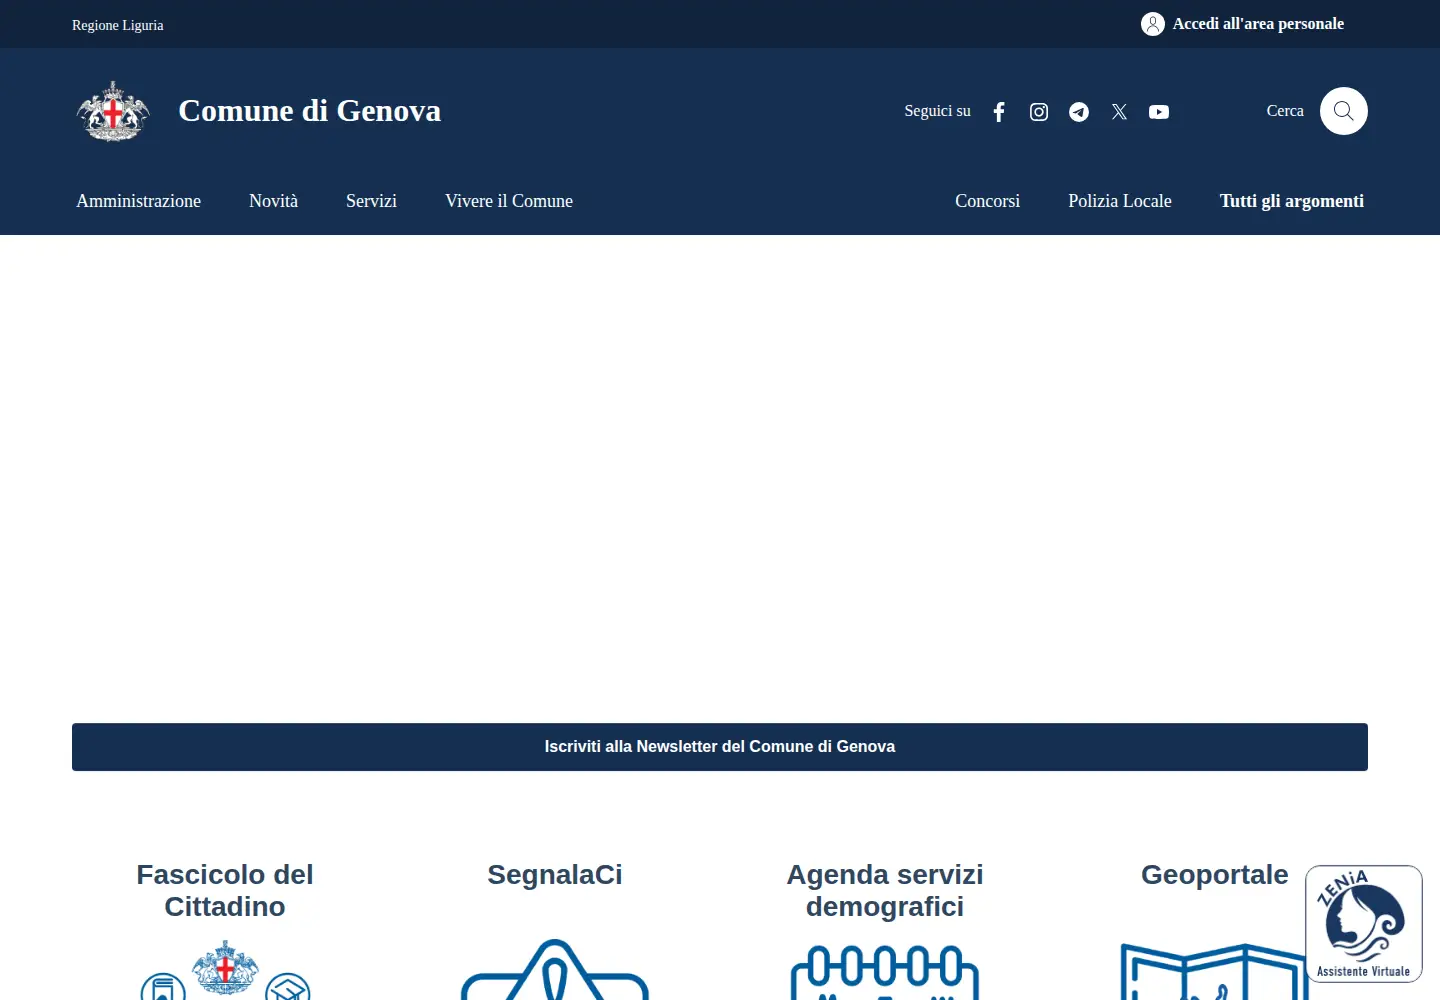Click the Agenda servizi demografici calendar icon

pyautogui.click(x=885, y=972)
